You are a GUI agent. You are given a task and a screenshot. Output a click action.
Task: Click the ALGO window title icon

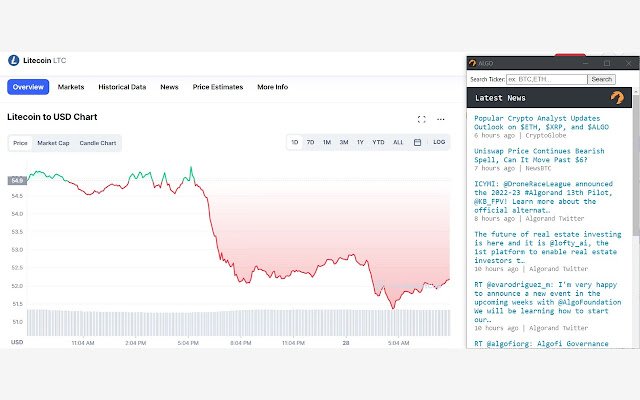click(474, 63)
